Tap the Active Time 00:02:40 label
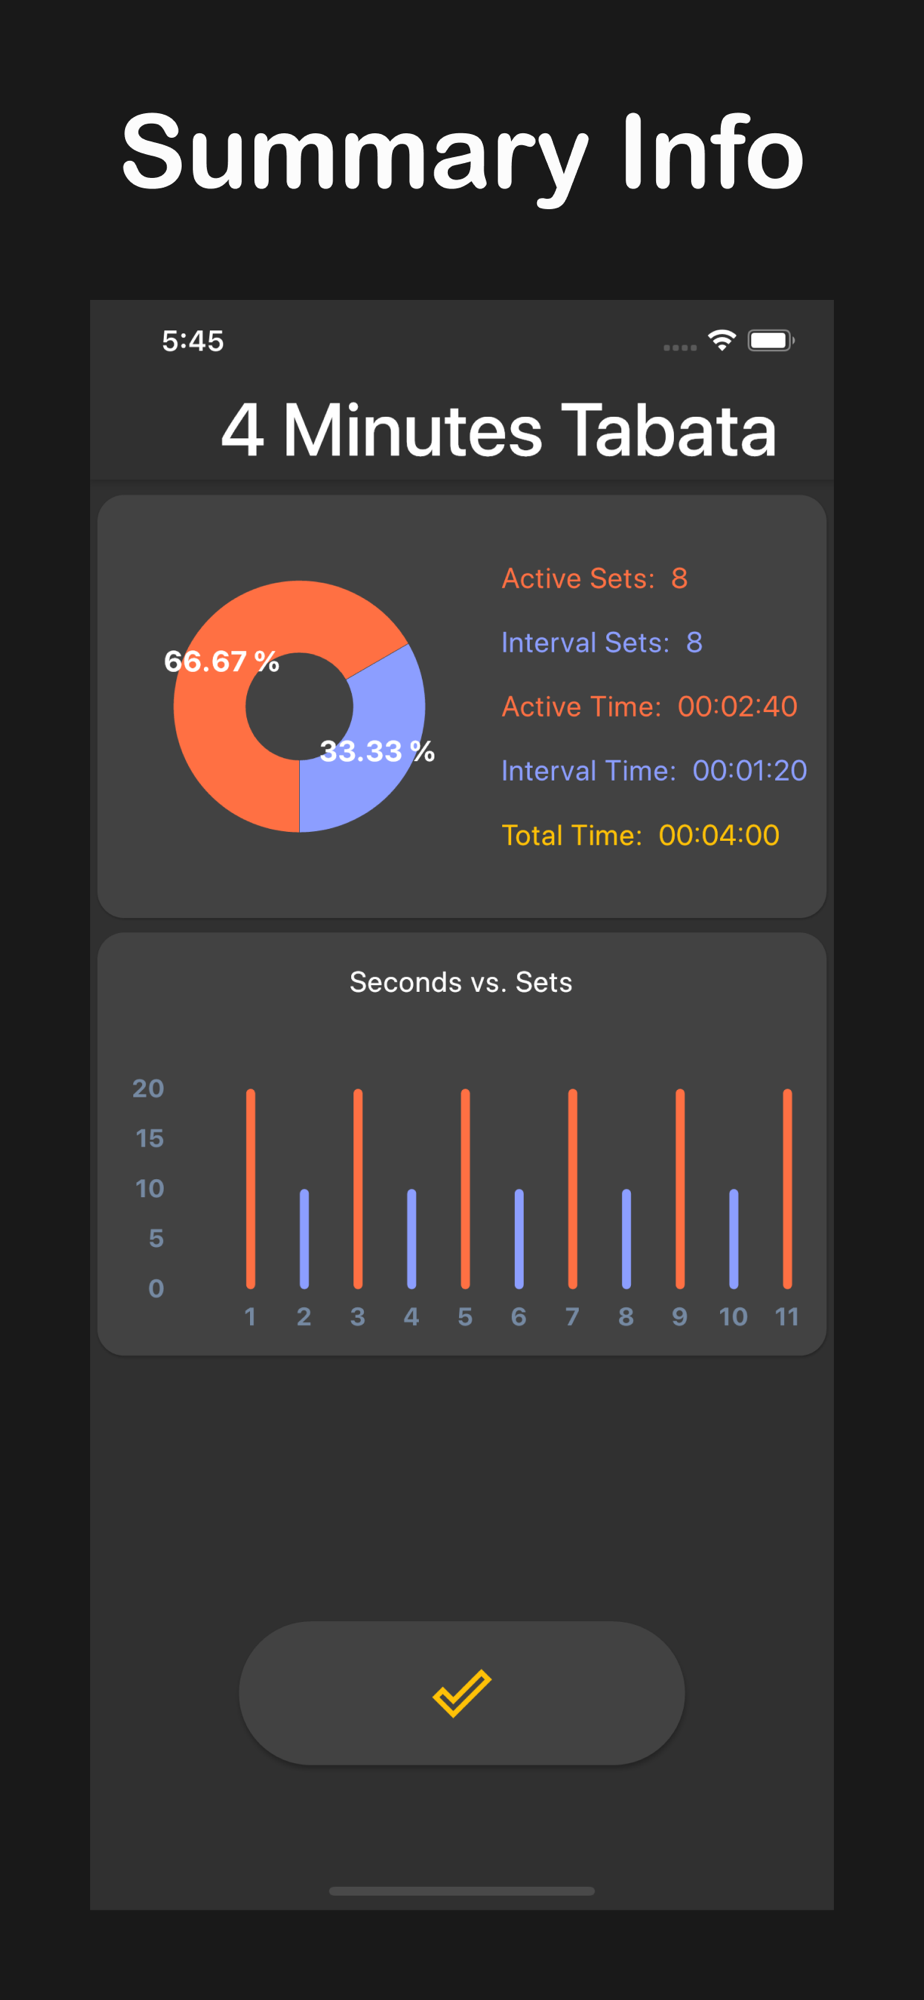The image size is (924, 2000). (649, 706)
